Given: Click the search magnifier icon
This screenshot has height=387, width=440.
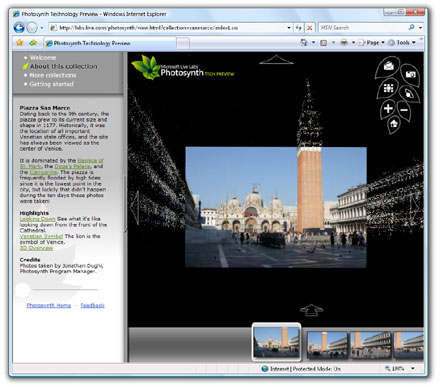Looking at the screenshot, I should (411, 27).
